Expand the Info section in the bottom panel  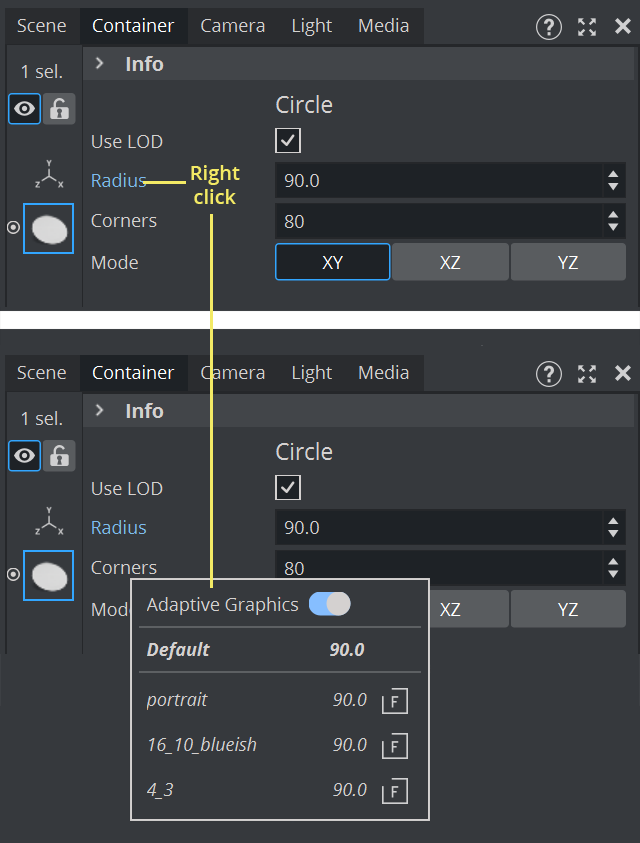pyautogui.click(x=100, y=411)
